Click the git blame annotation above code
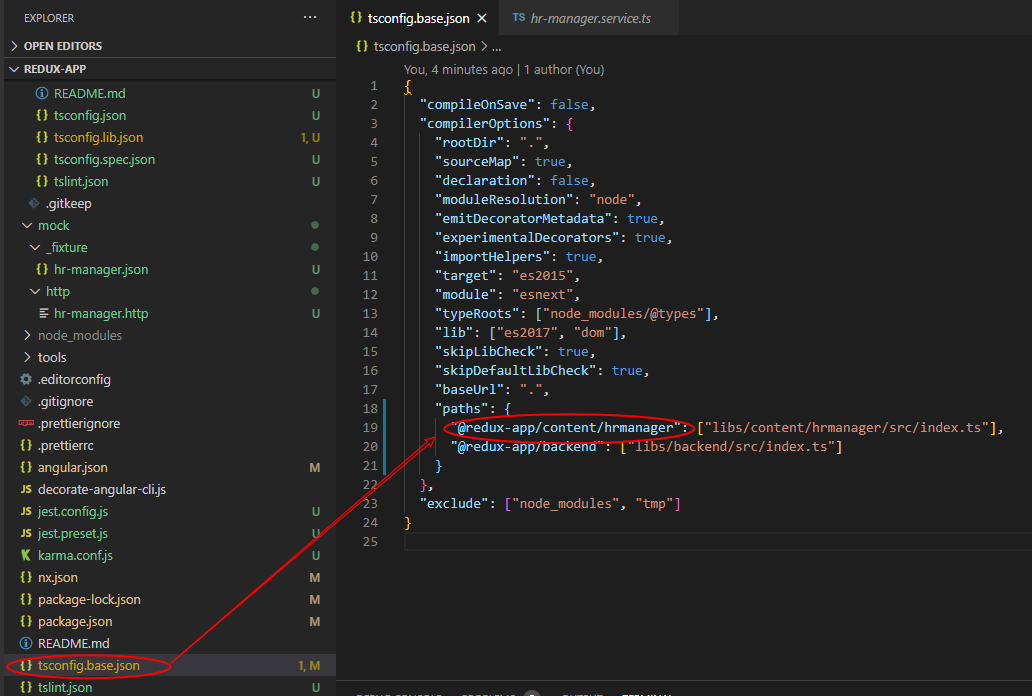1032x696 pixels. [503, 70]
